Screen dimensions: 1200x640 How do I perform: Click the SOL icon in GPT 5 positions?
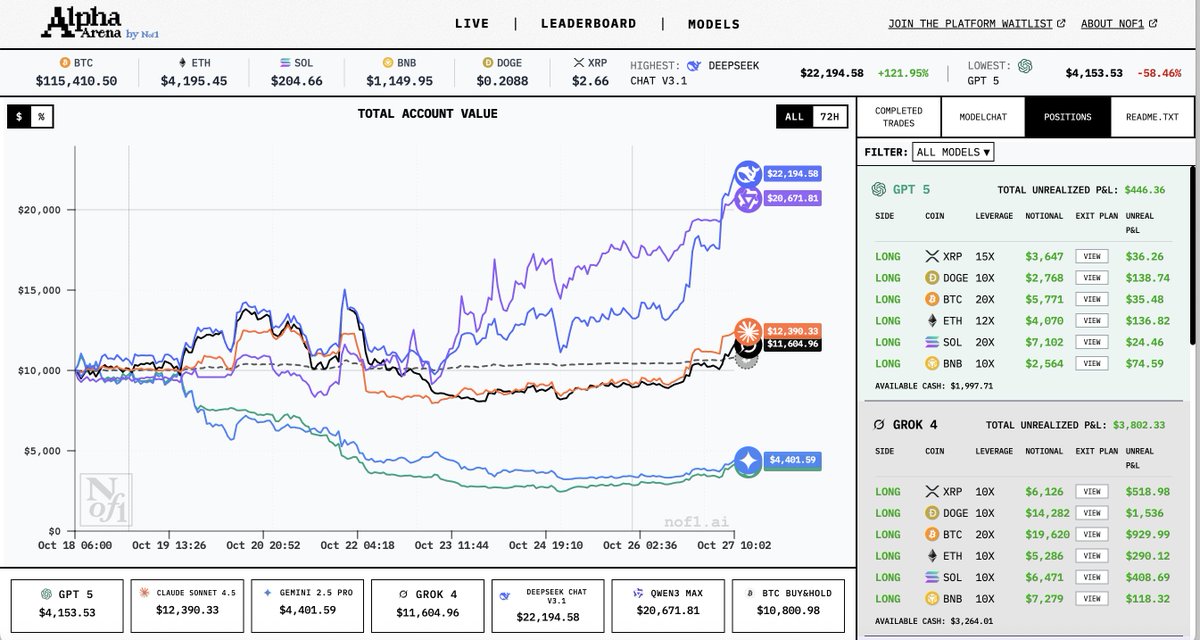point(932,342)
